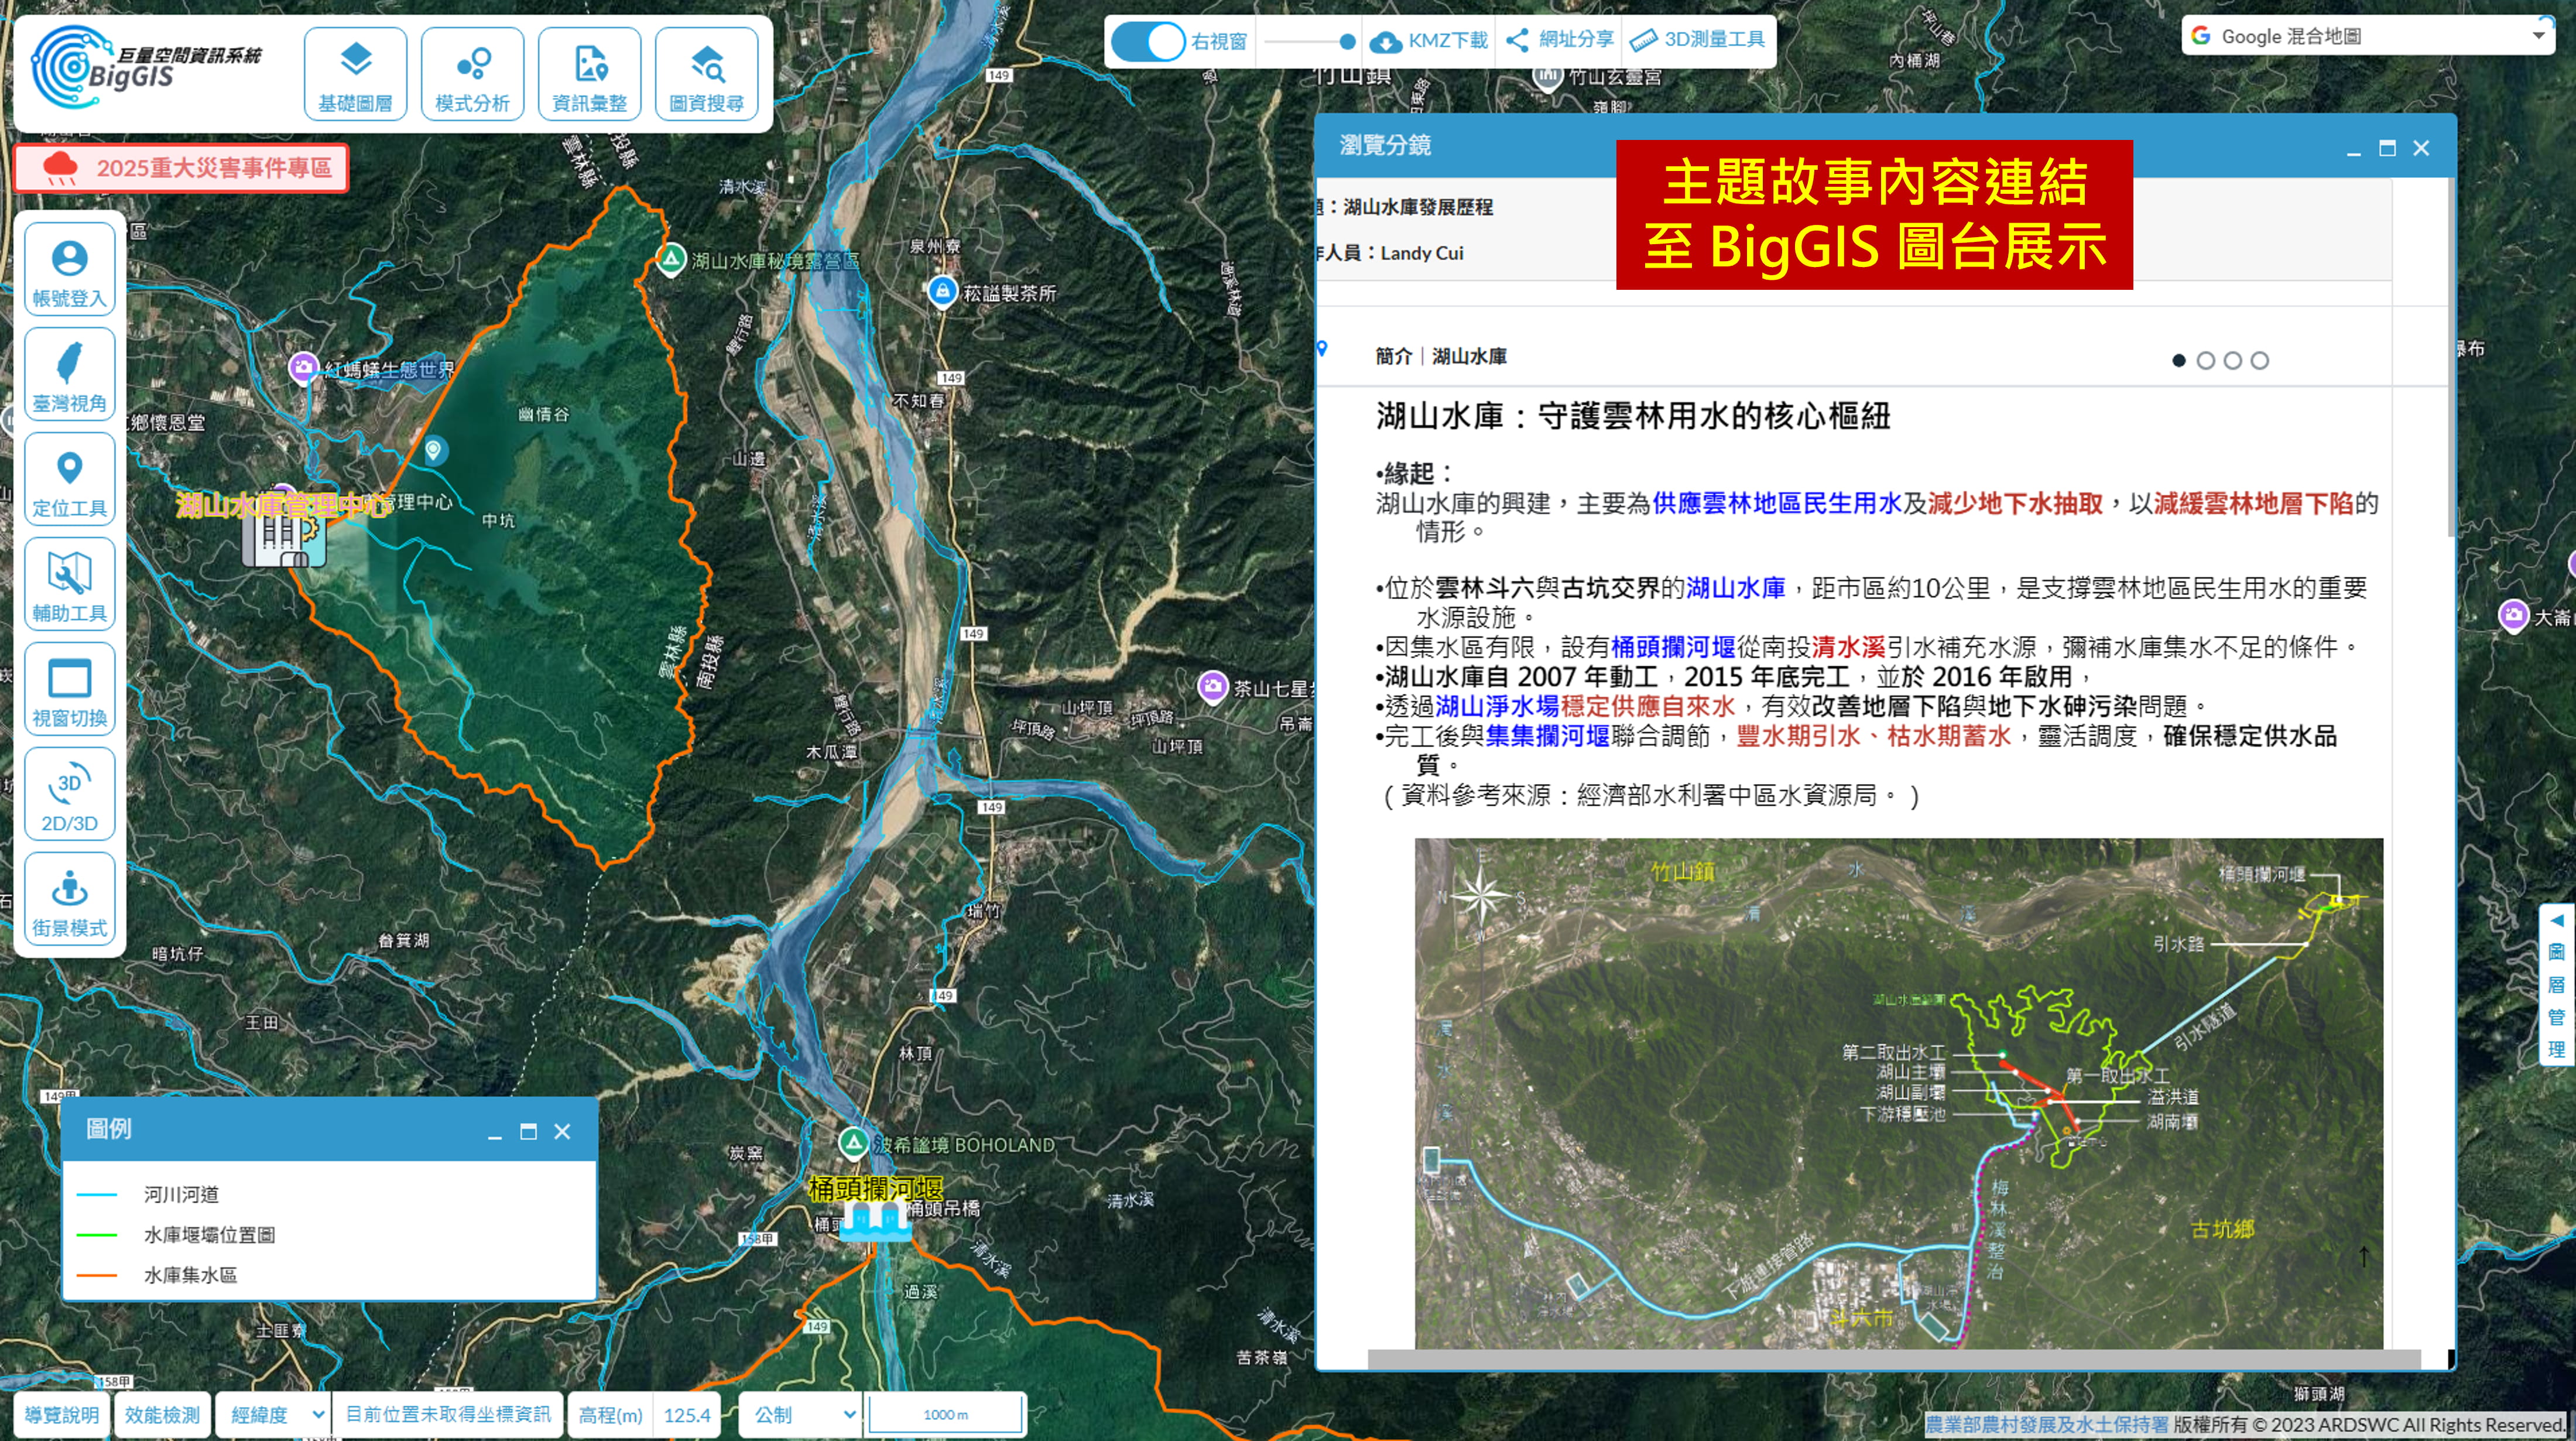Select the fourth story page dot
The height and width of the screenshot is (1441, 2576).
click(x=2259, y=360)
